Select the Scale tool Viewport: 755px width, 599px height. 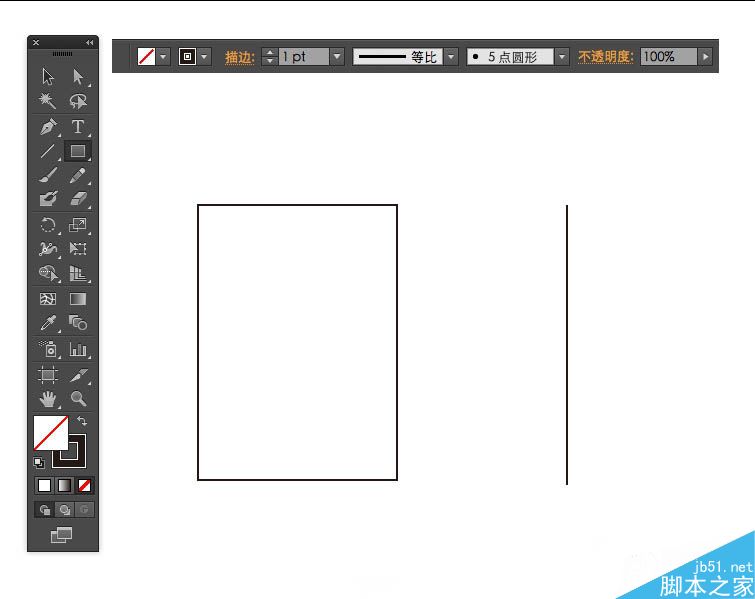pyautogui.click(x=78, y=225)
